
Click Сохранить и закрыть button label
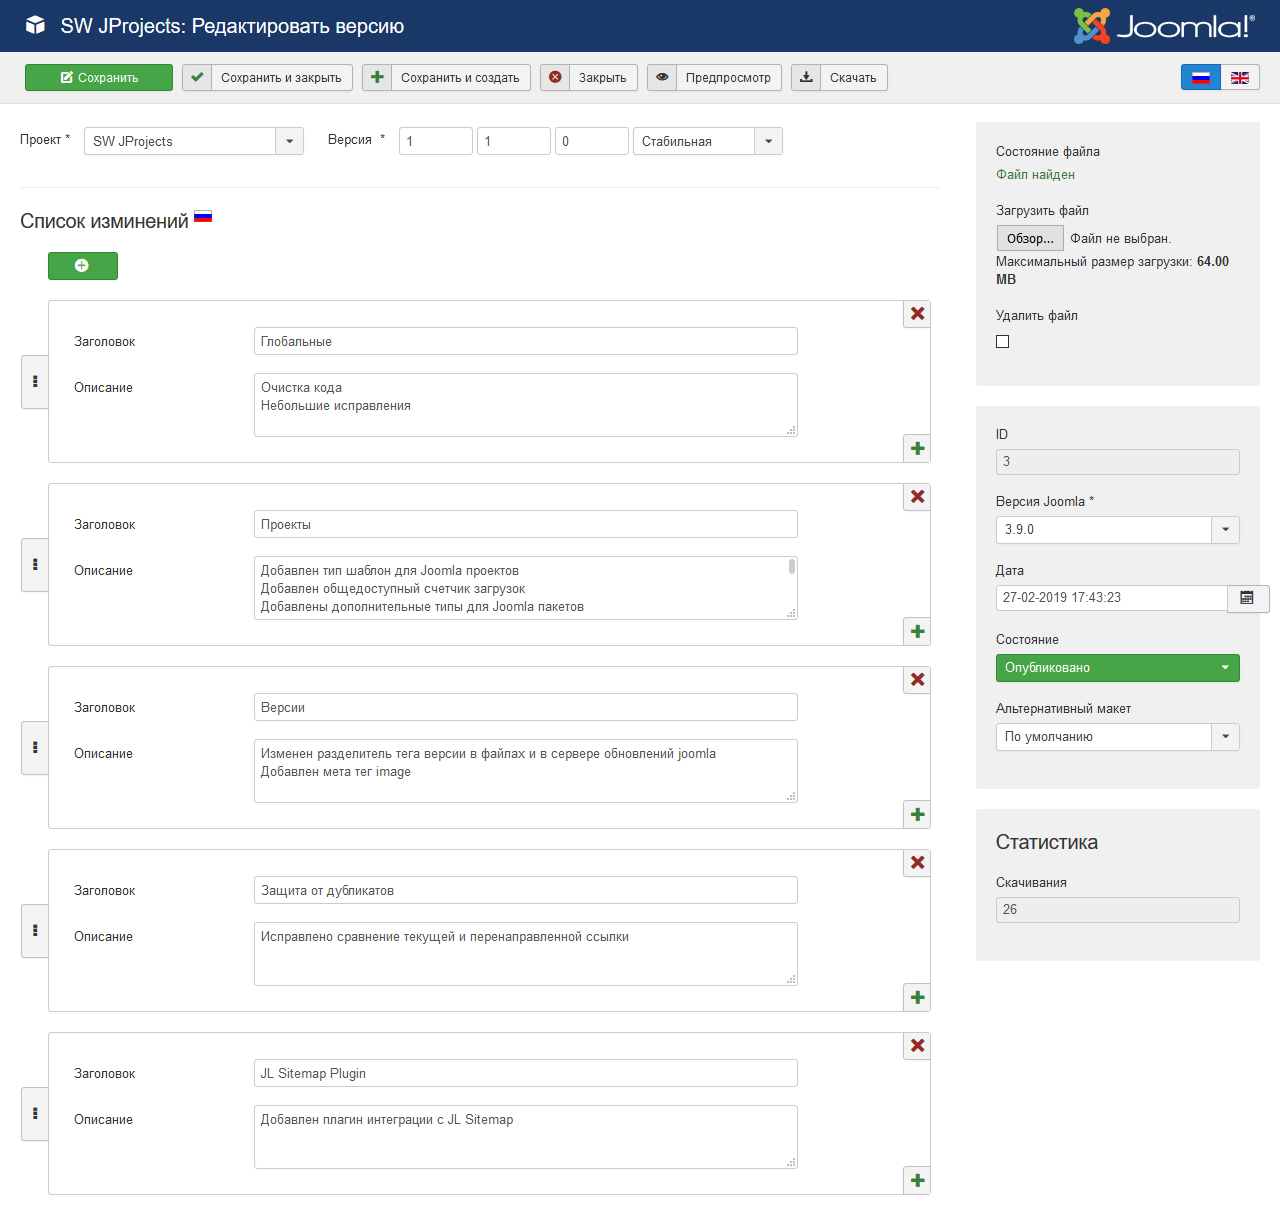[281, 77]
